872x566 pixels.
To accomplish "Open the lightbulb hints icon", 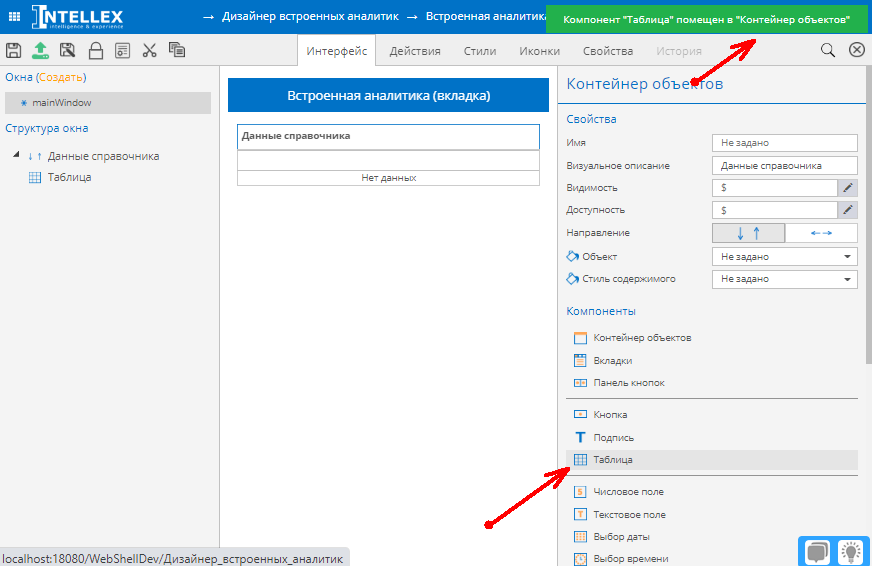I will pyautogui.click(x=850, y=552).
